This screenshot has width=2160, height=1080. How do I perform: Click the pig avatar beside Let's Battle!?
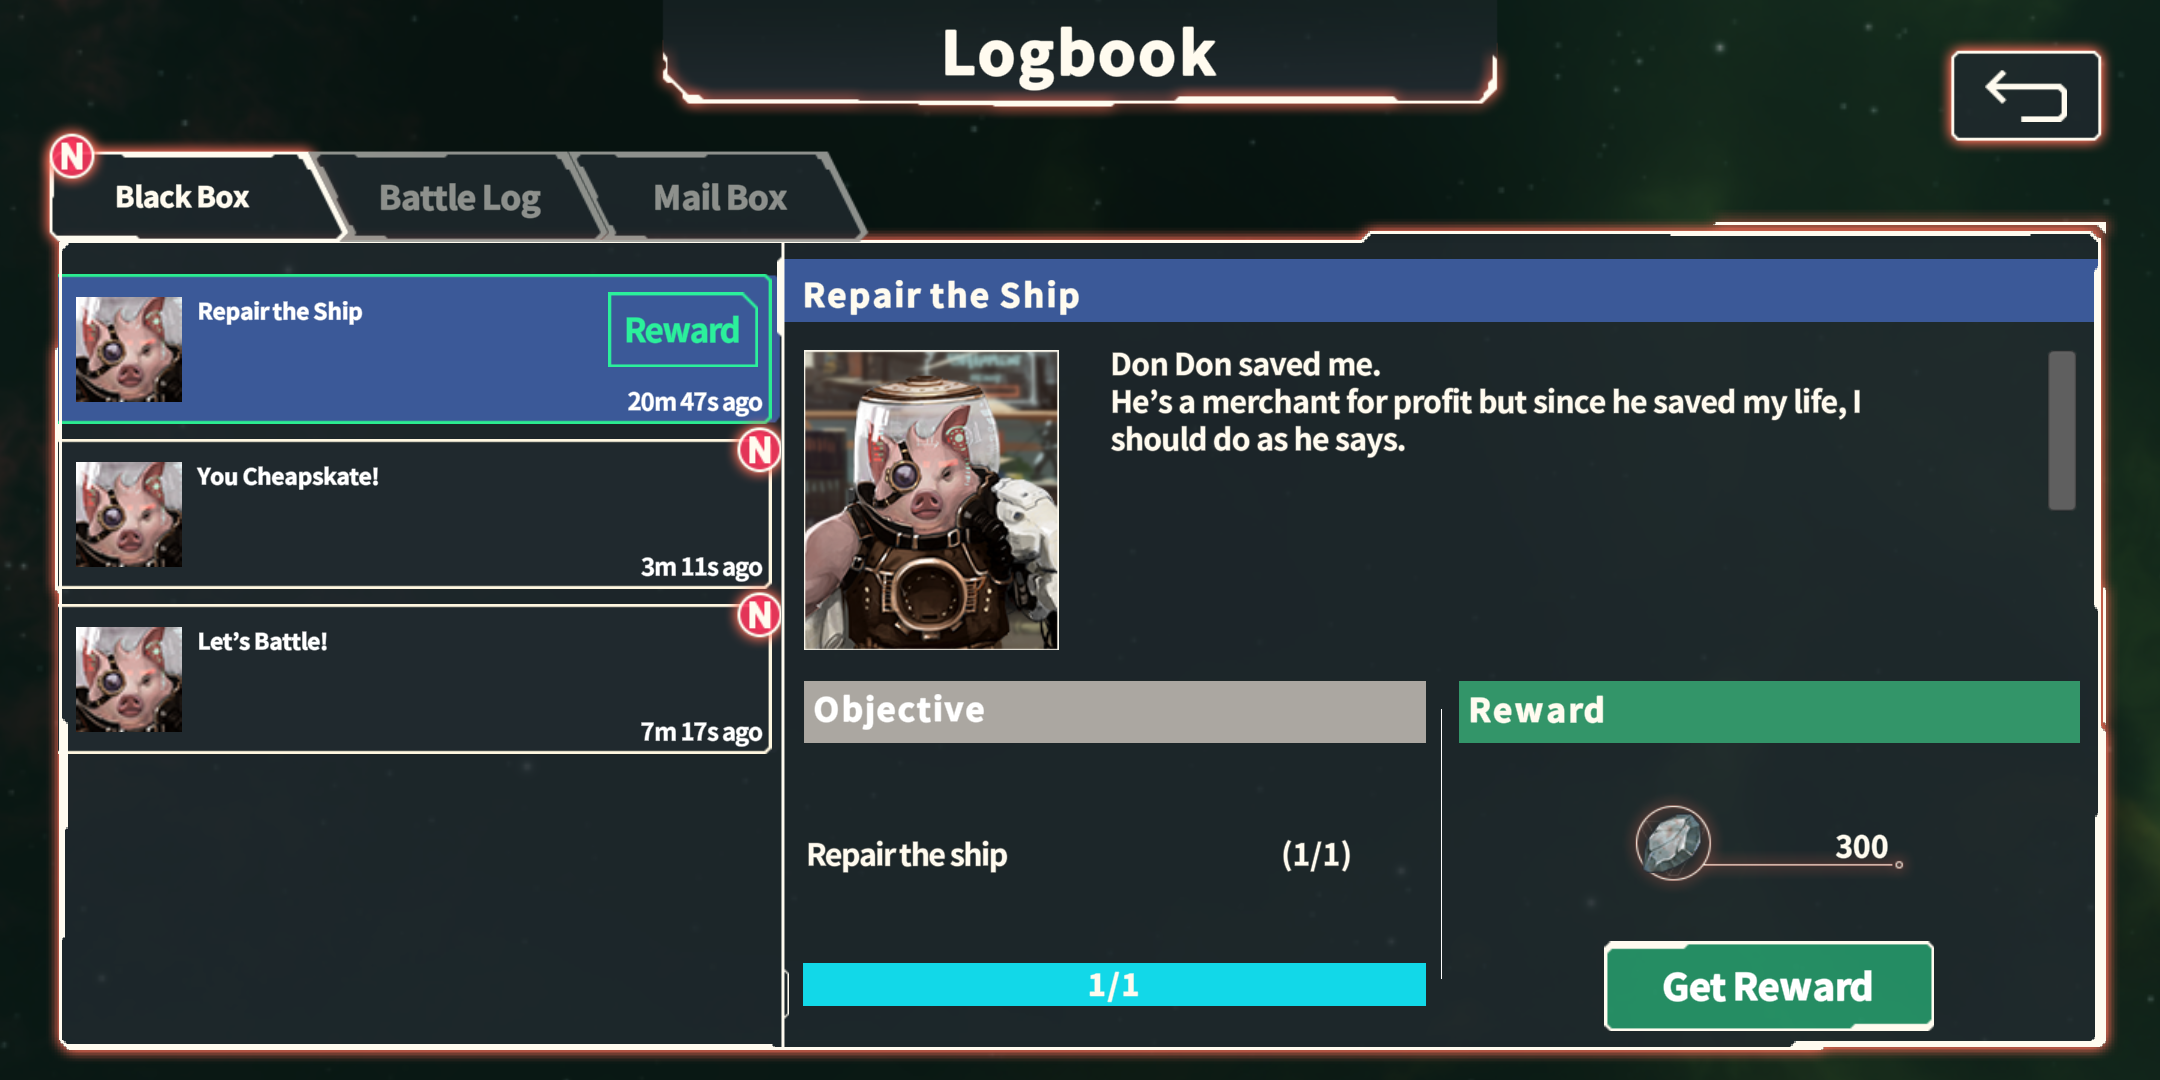tap(129, 679)
